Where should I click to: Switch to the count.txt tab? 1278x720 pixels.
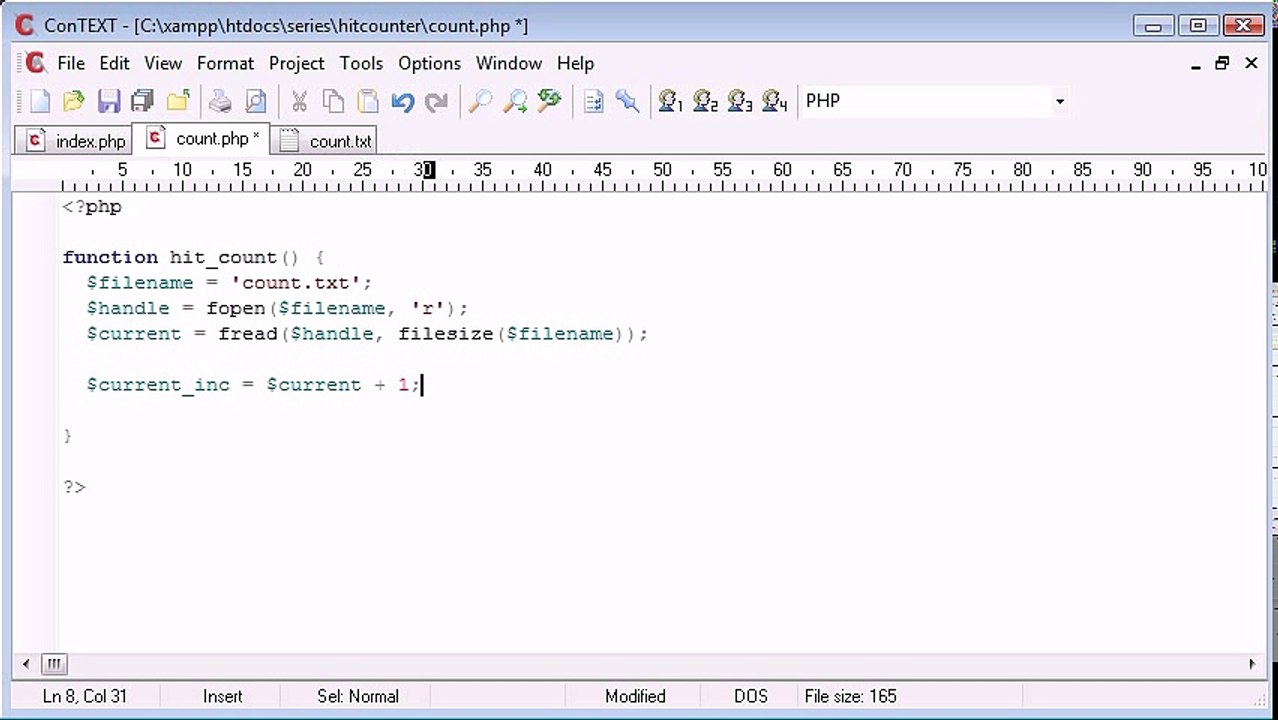click(x=326, y=141)
